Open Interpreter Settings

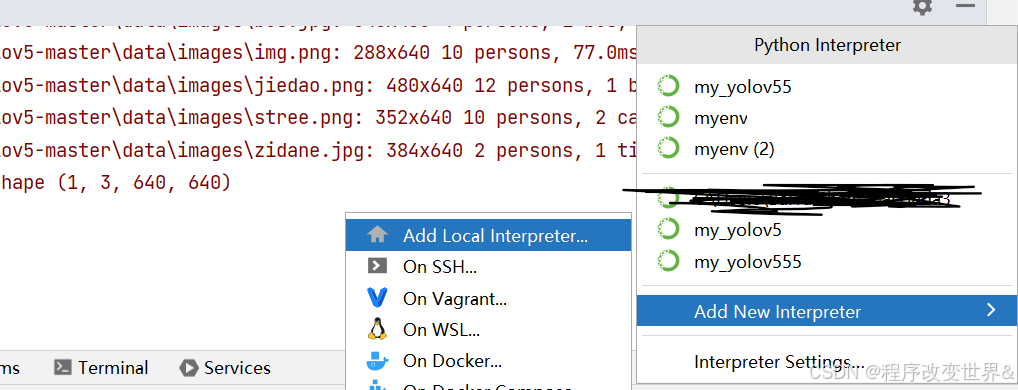point(827,361)
